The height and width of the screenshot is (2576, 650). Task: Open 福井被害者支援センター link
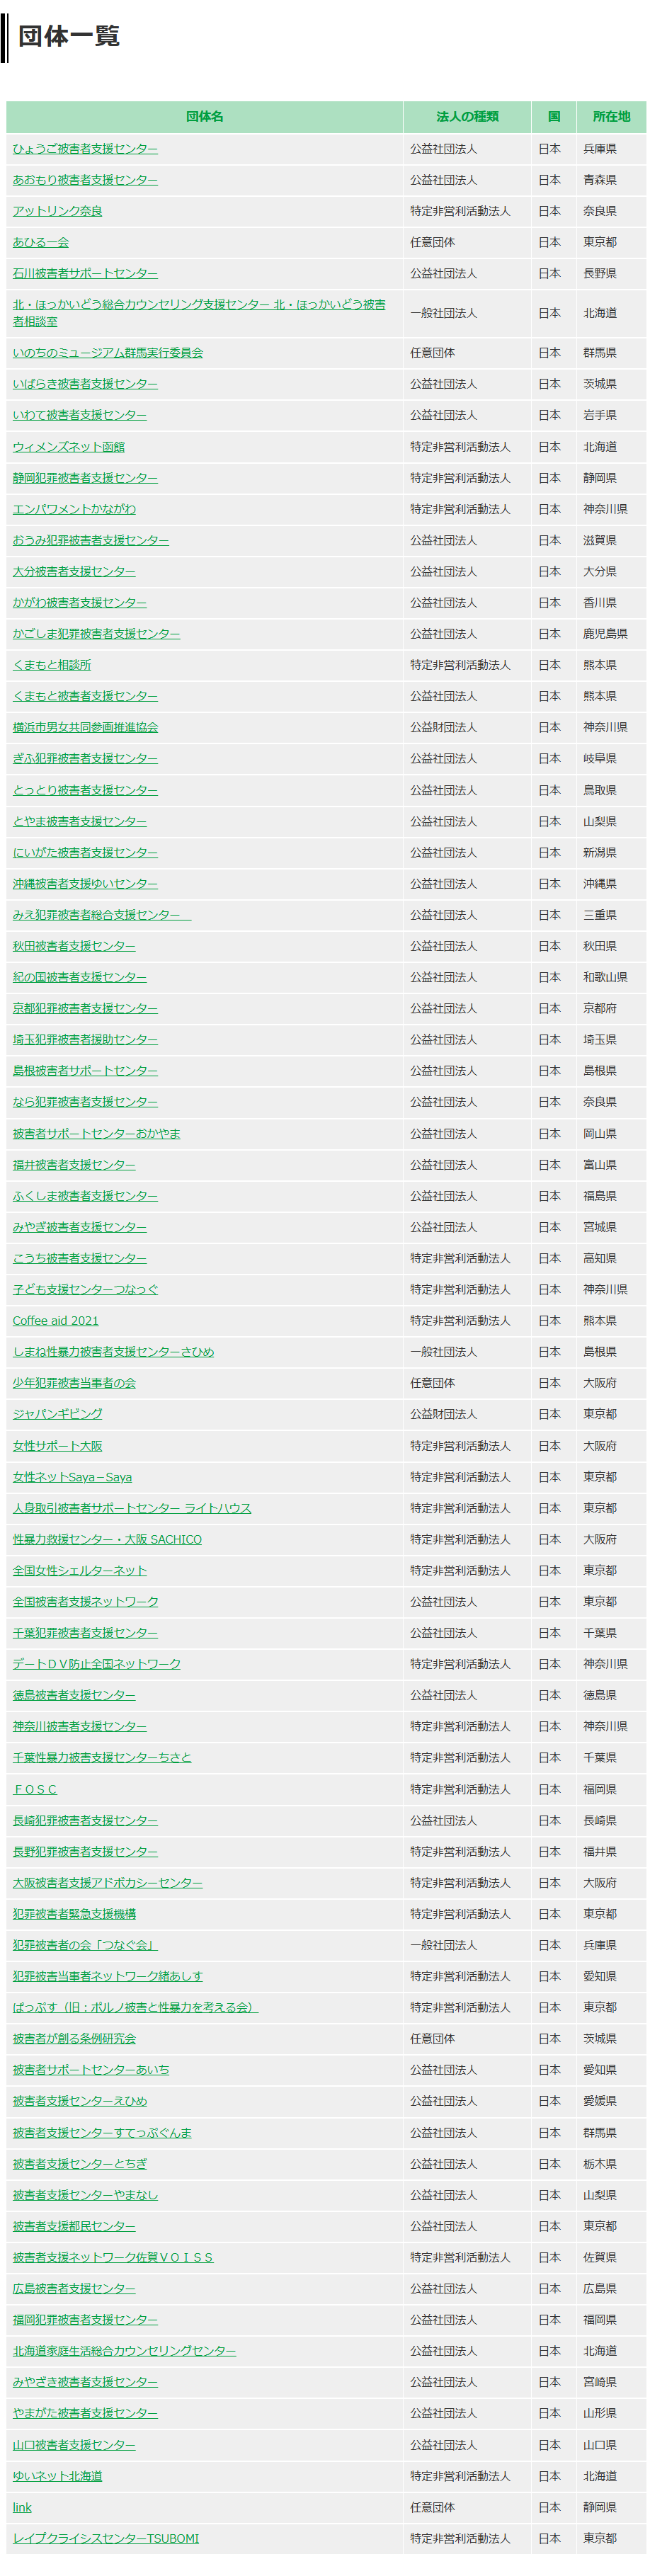74,1164
